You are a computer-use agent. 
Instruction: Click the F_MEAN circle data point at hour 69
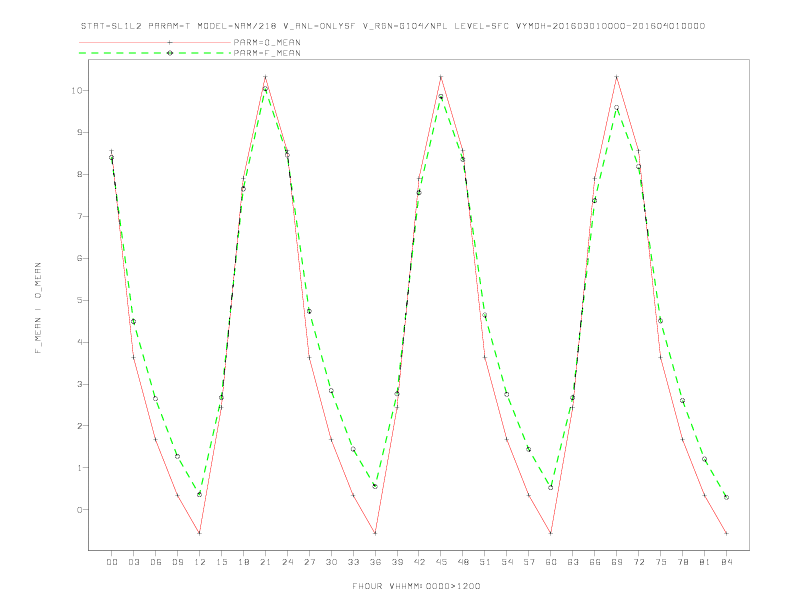[617, 108]
